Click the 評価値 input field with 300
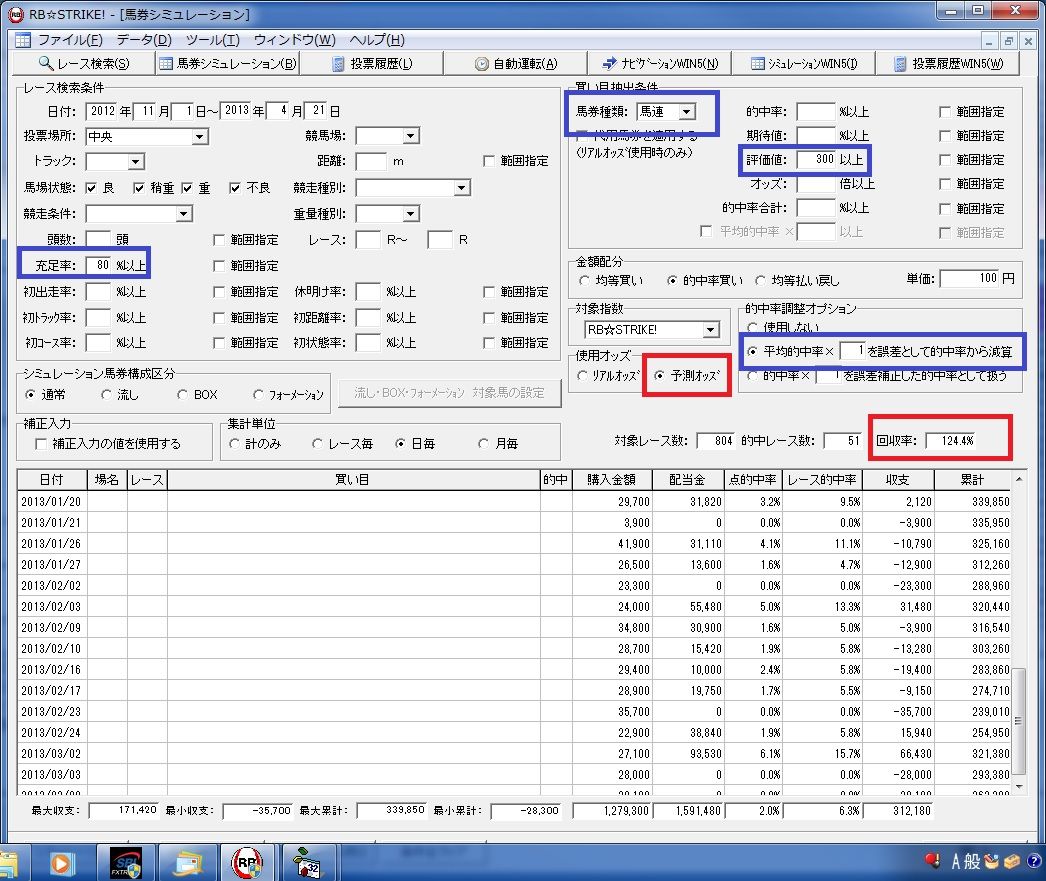This screenshot has height=881, width=1046. point(816,159)
